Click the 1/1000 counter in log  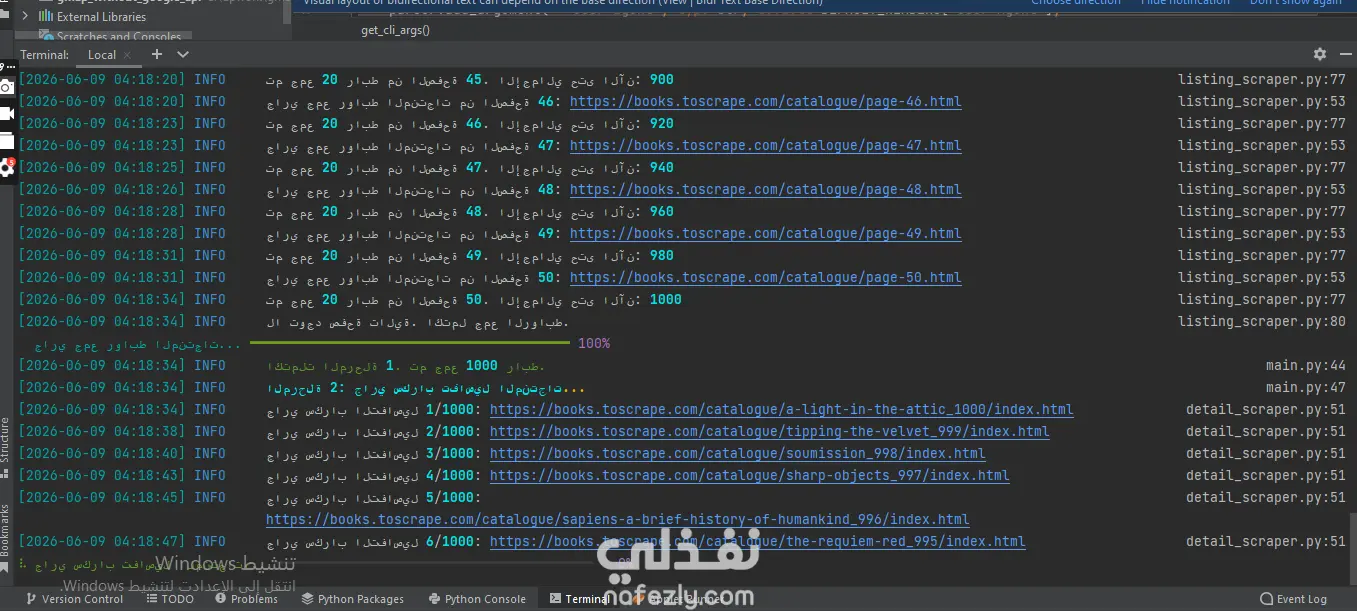coord(450,409)
